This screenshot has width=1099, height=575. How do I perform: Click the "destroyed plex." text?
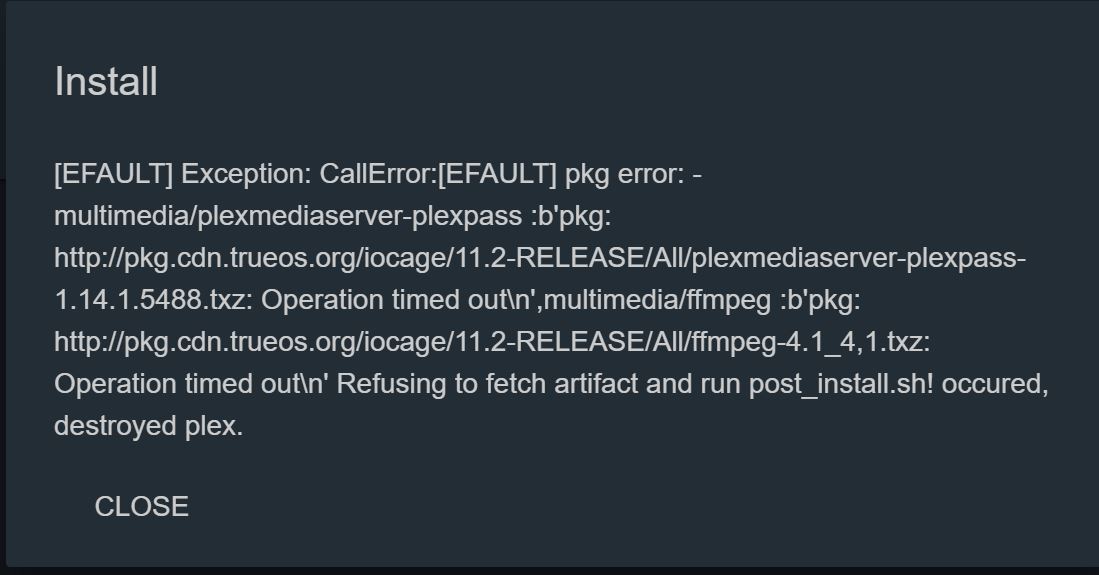149,426
